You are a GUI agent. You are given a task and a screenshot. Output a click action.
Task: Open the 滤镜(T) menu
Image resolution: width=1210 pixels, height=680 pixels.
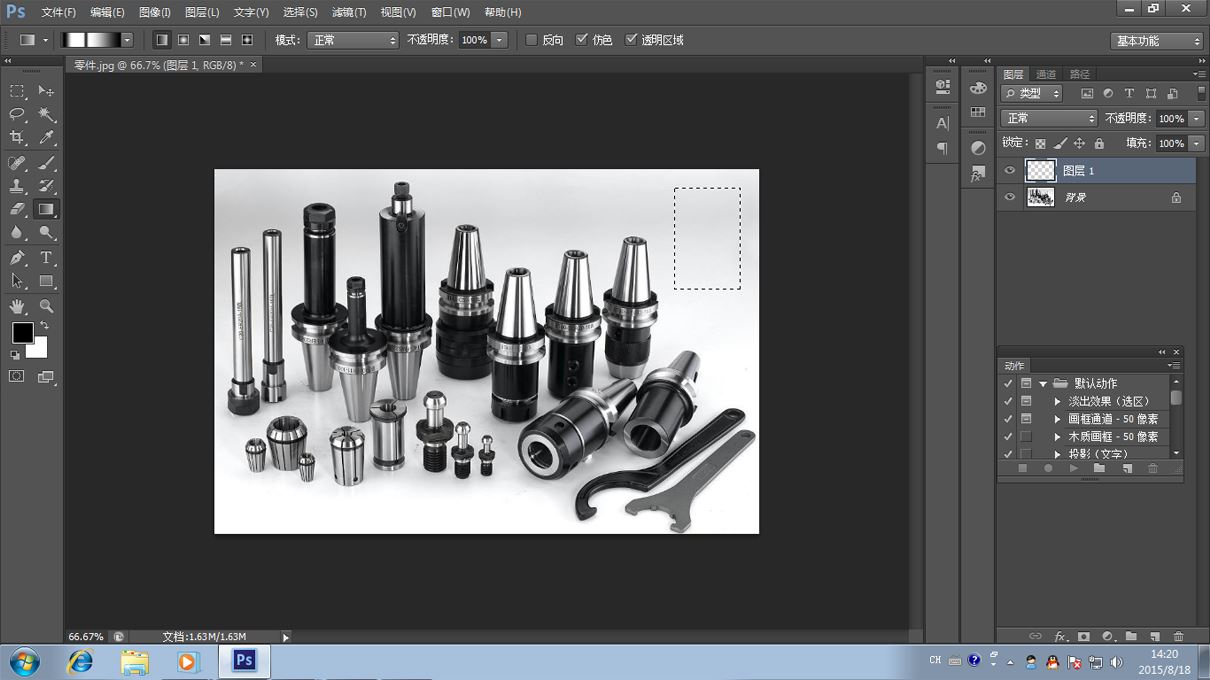coord(349,12)
